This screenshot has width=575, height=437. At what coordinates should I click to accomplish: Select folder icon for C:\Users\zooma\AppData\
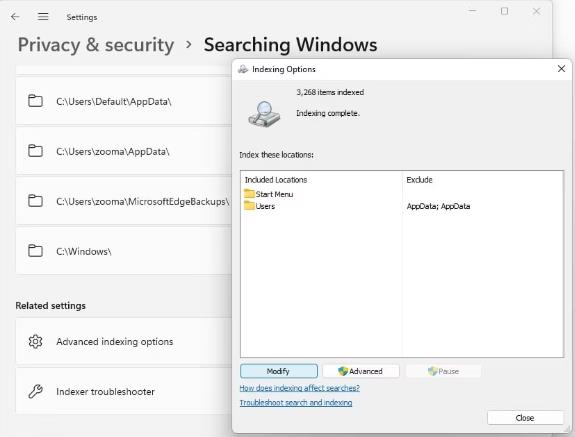click(35, 151)
